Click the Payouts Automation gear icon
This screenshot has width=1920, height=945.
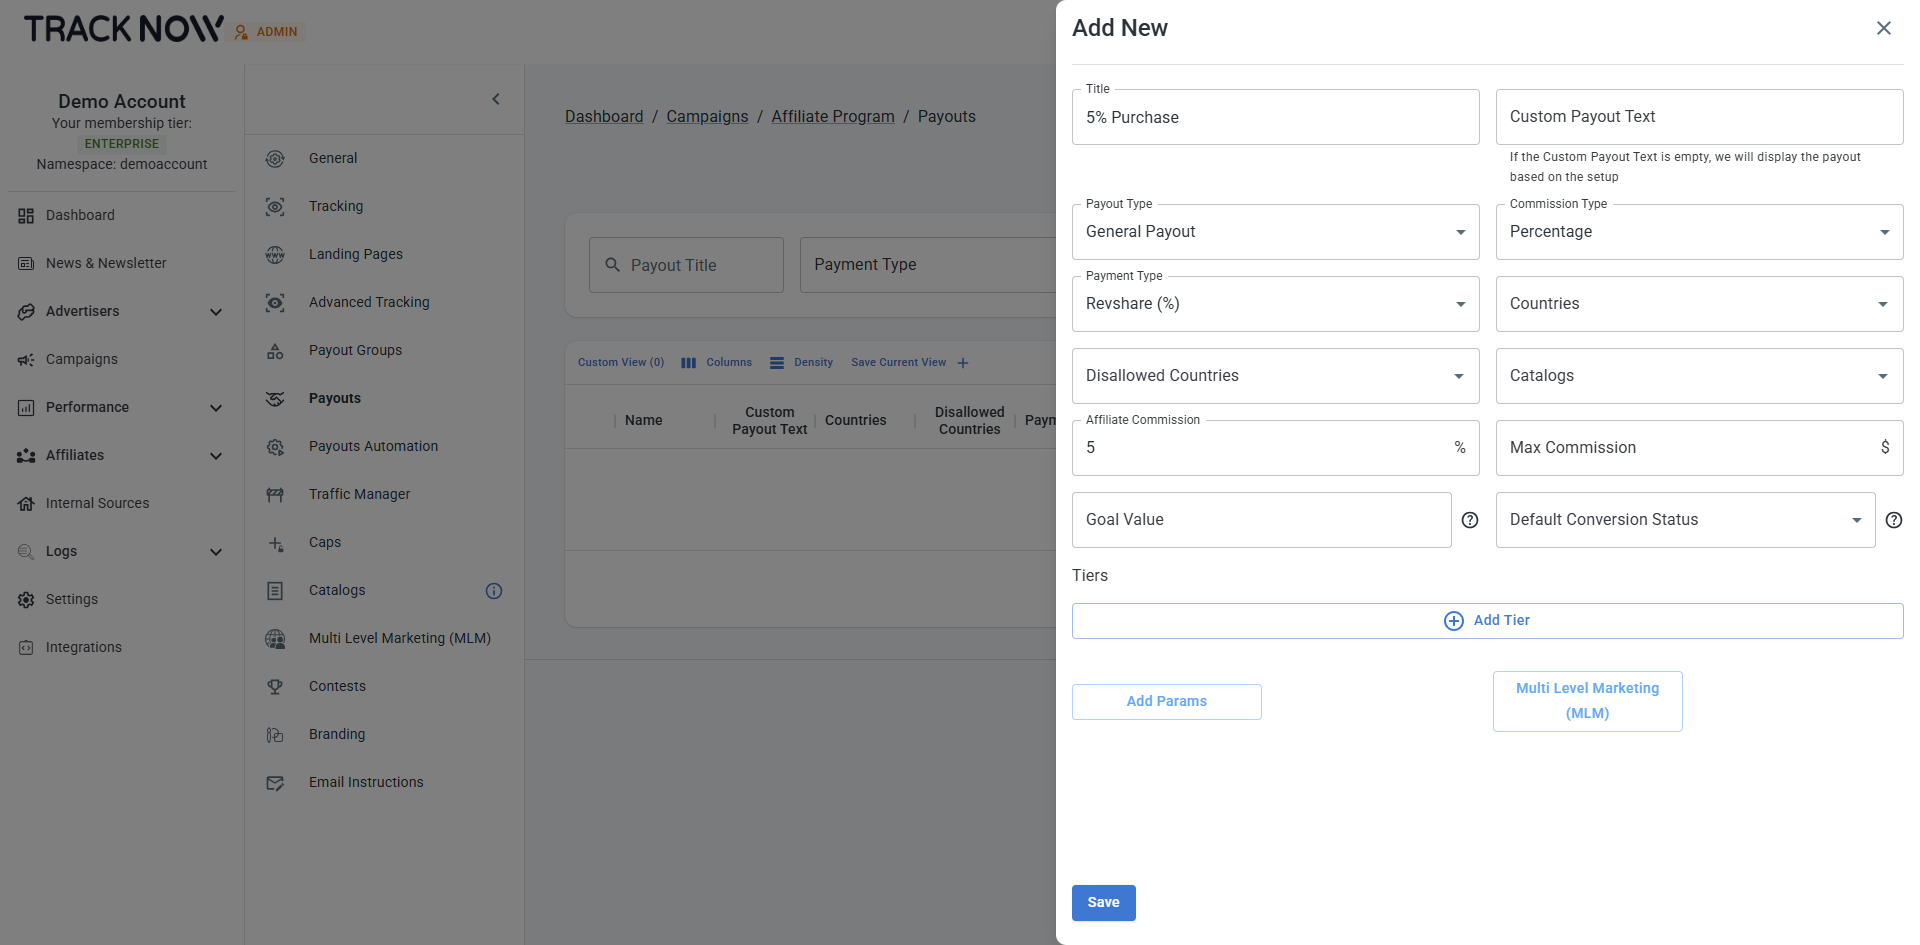[x=275, y=447]
